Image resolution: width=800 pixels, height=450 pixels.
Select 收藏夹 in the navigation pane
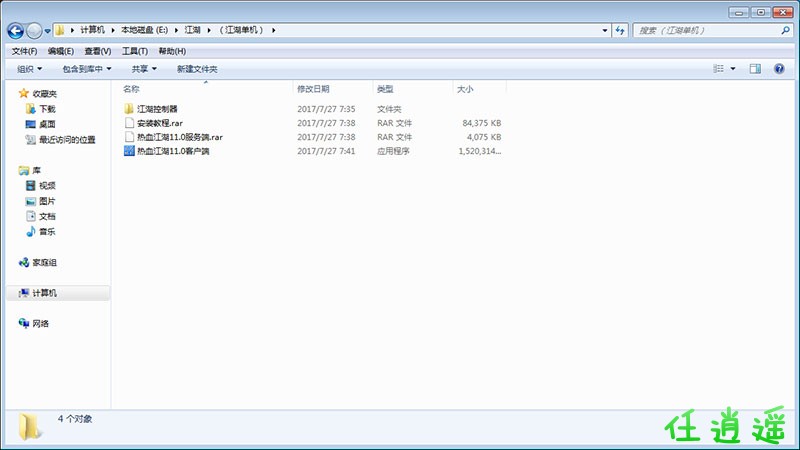click(45, 93)
